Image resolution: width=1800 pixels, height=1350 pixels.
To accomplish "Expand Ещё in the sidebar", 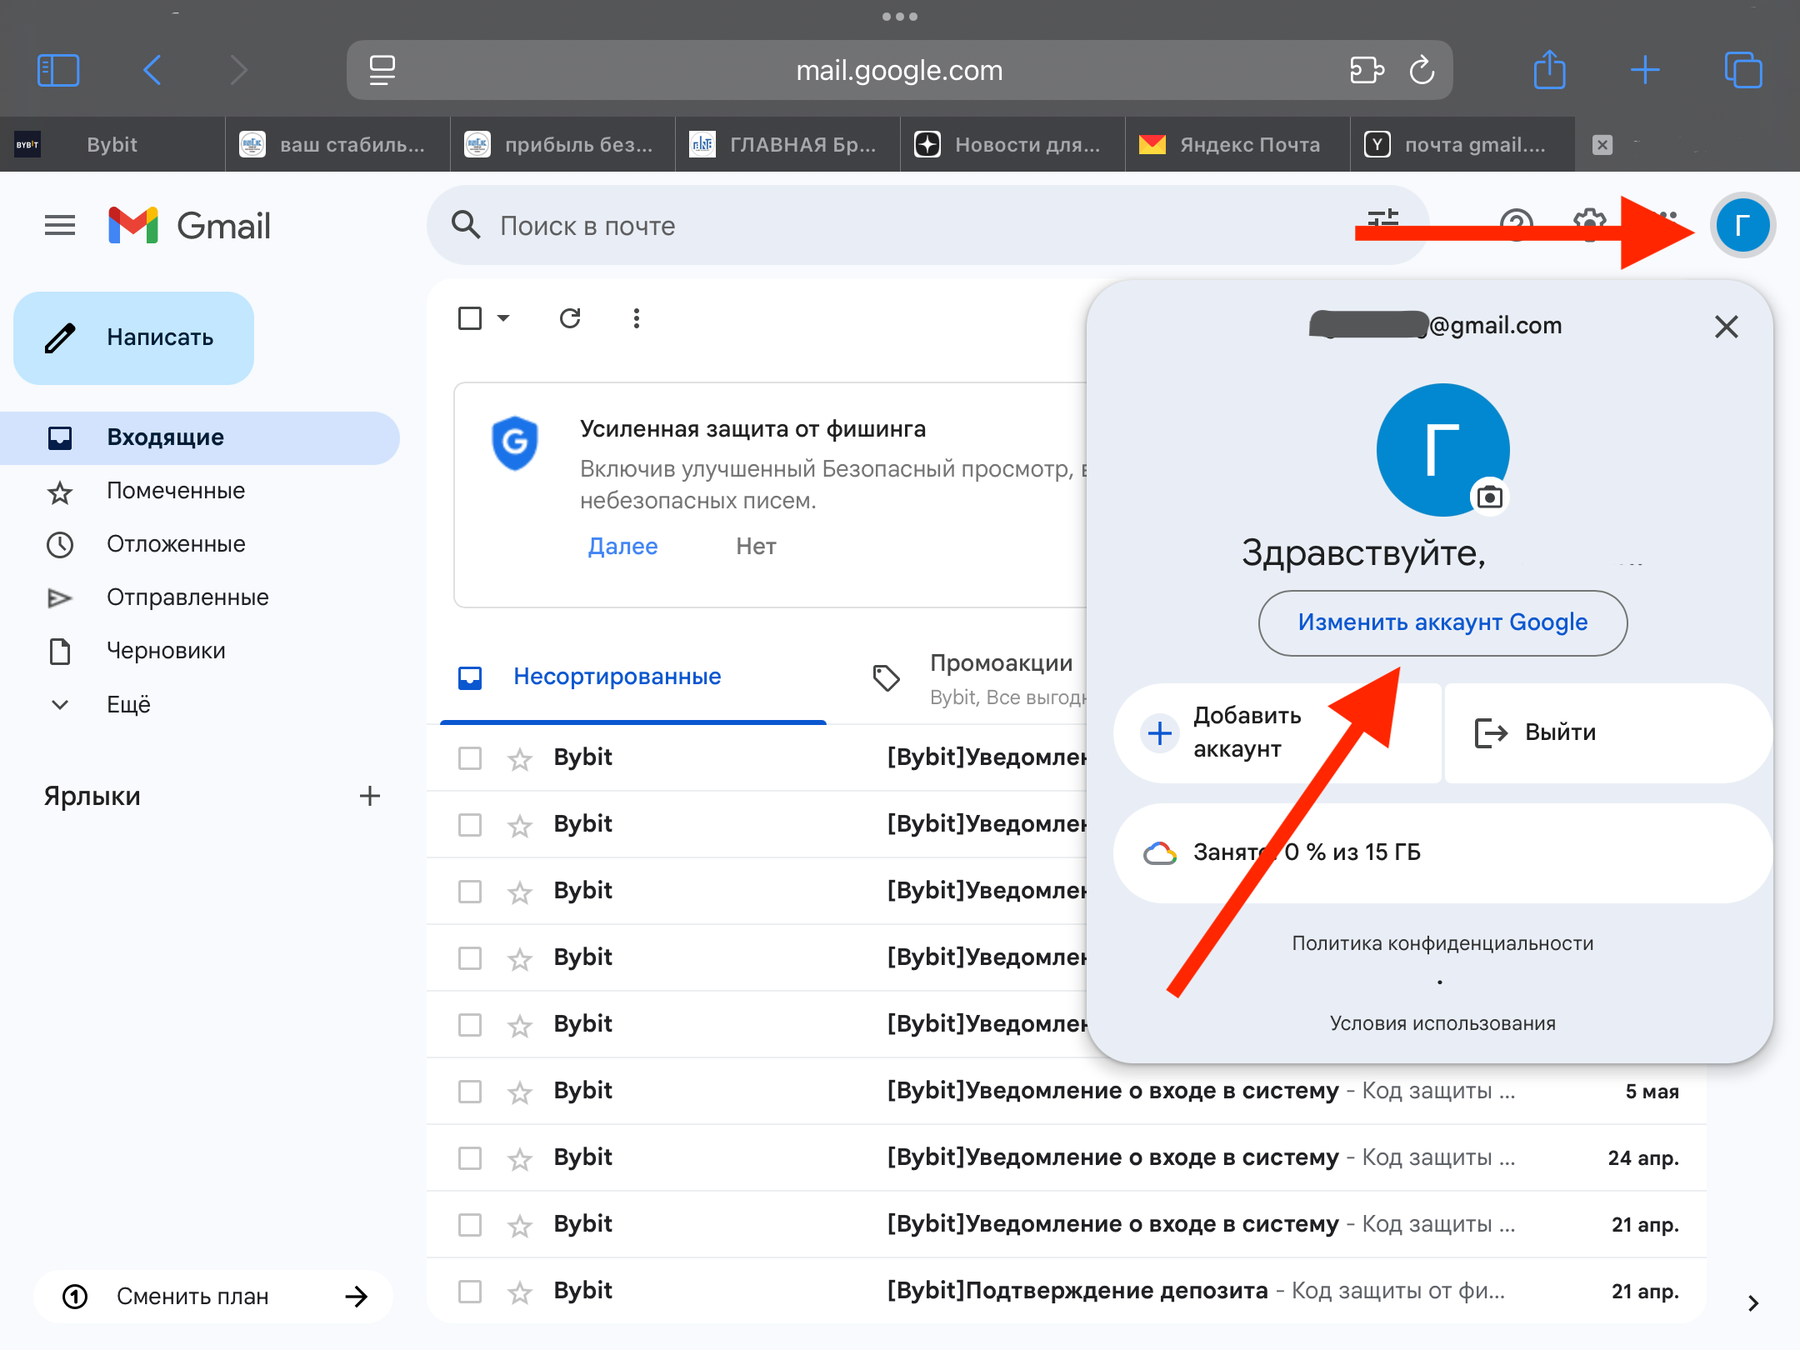I will (x=100, y=704).
